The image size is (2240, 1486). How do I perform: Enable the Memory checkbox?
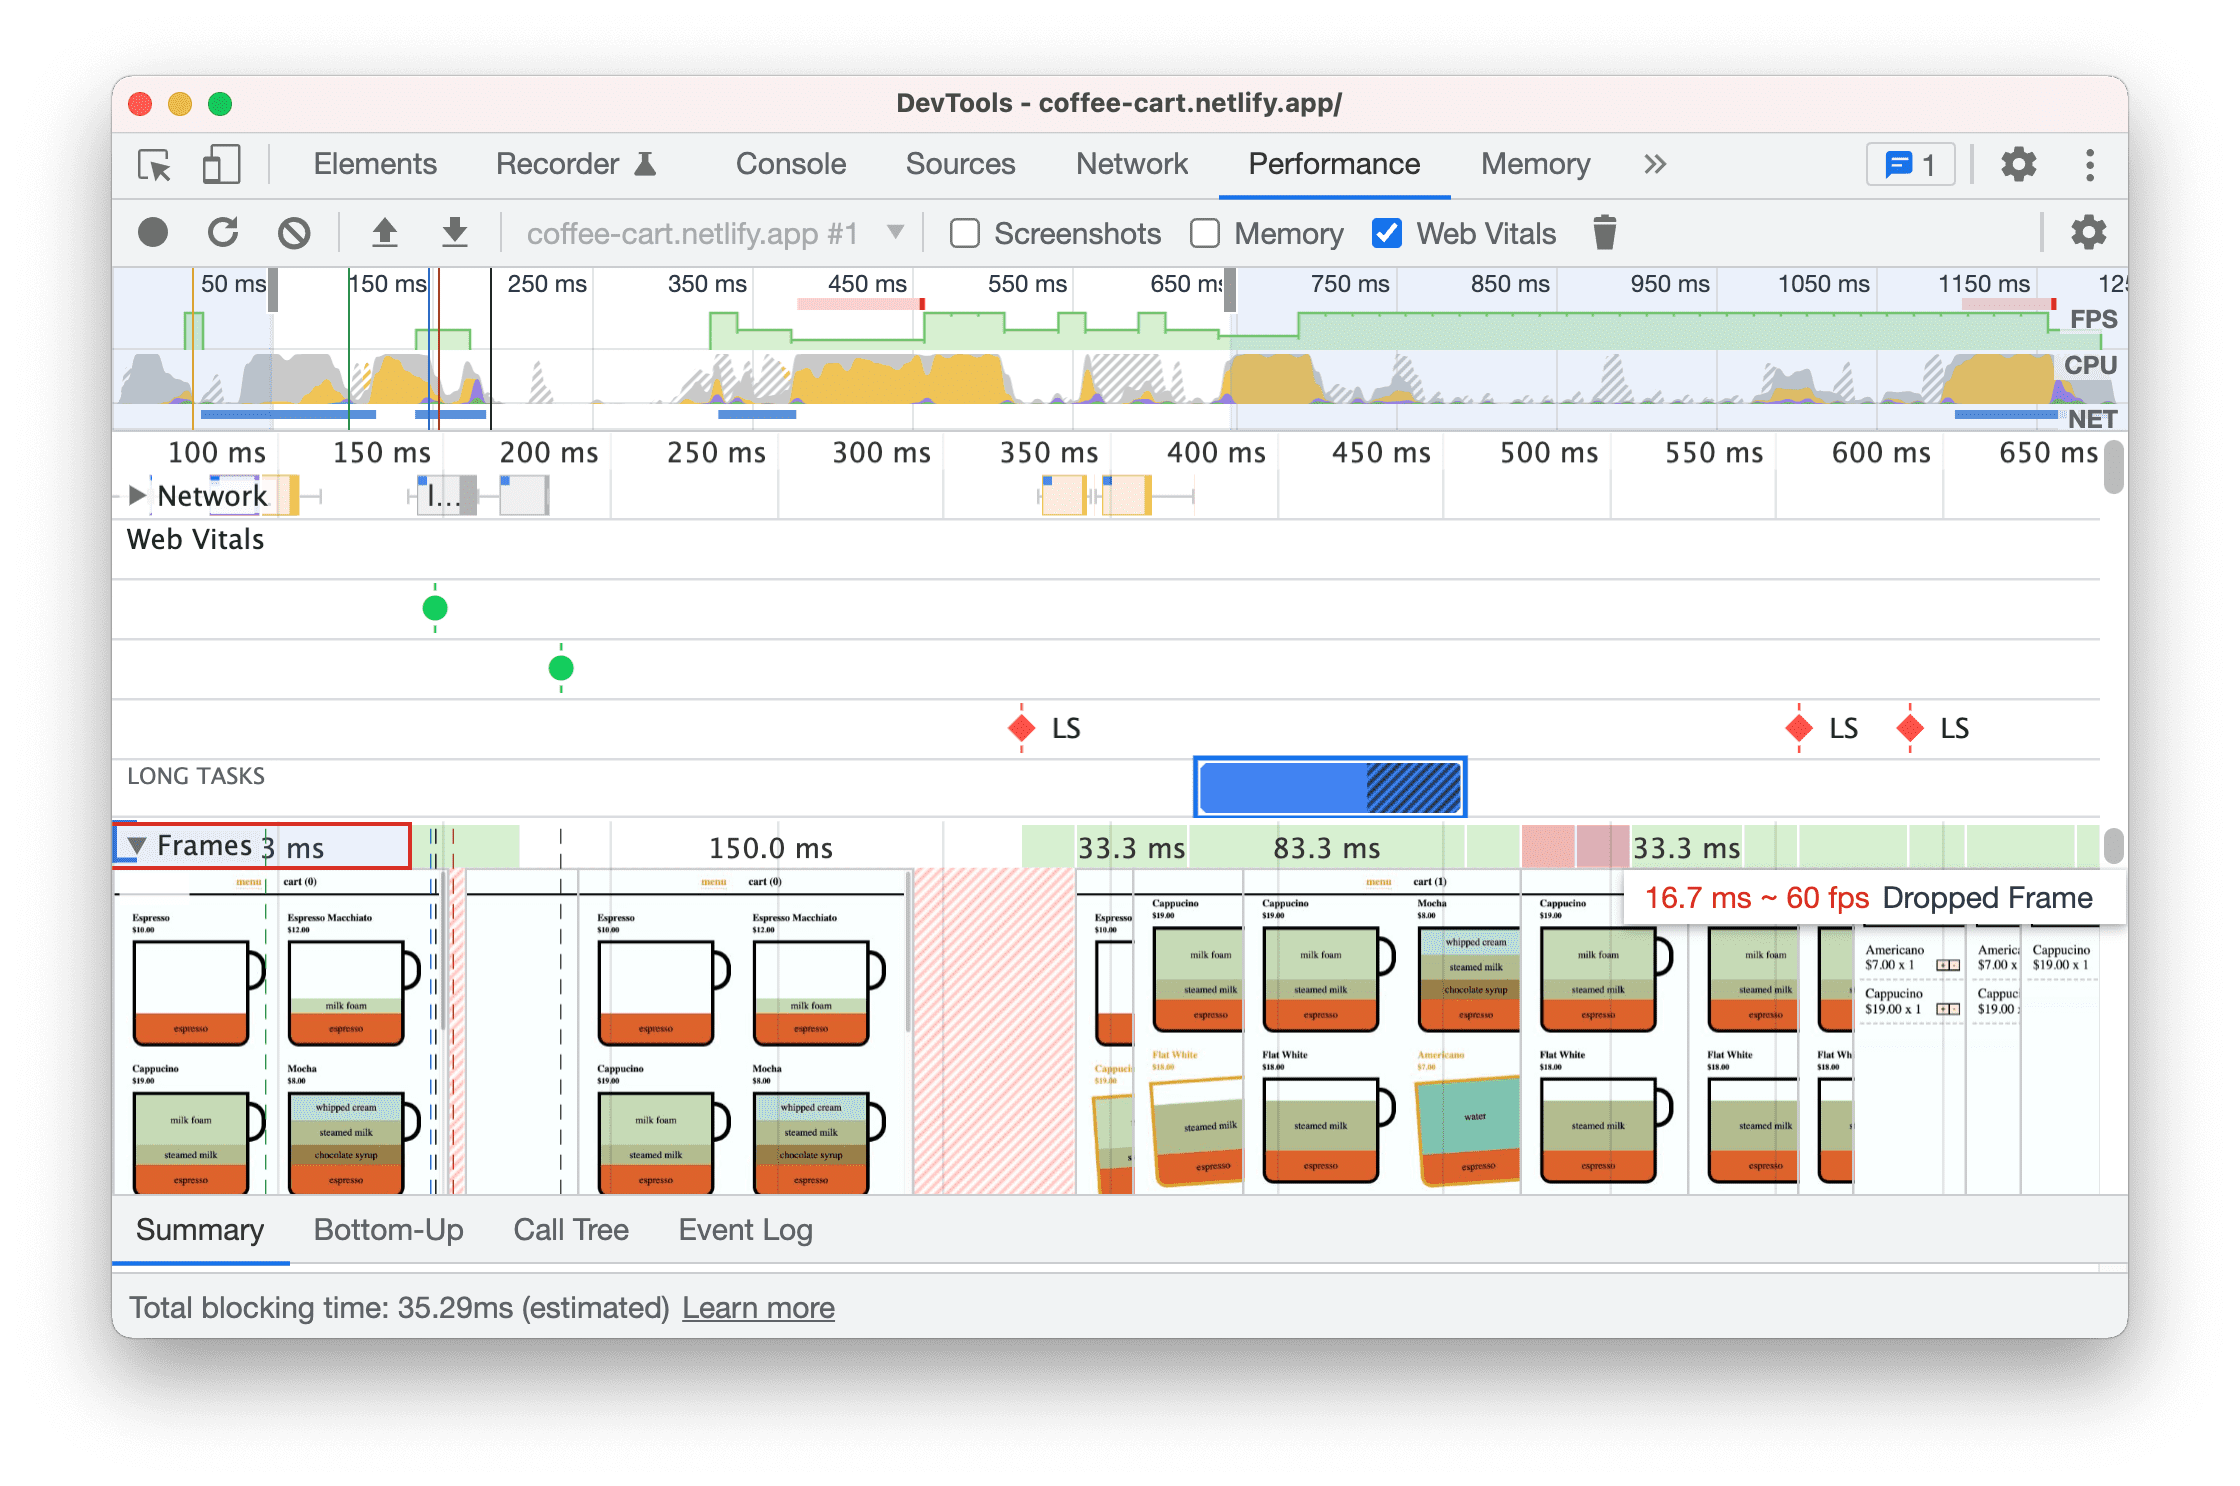1199,232
